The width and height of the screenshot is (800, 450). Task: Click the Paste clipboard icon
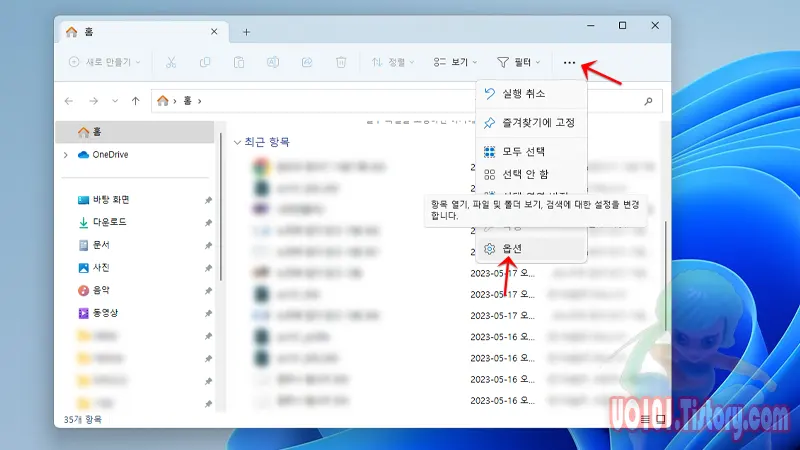(239, 62)
